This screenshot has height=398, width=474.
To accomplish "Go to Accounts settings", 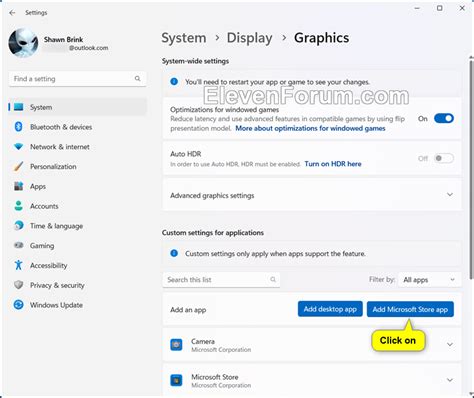I will click(78, 206).
